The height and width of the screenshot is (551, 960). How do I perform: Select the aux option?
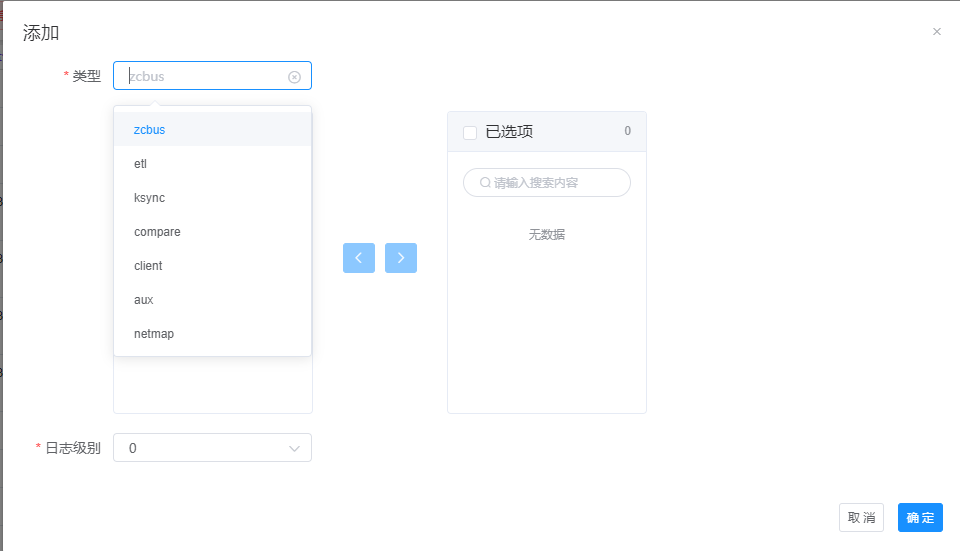point(144,300)
